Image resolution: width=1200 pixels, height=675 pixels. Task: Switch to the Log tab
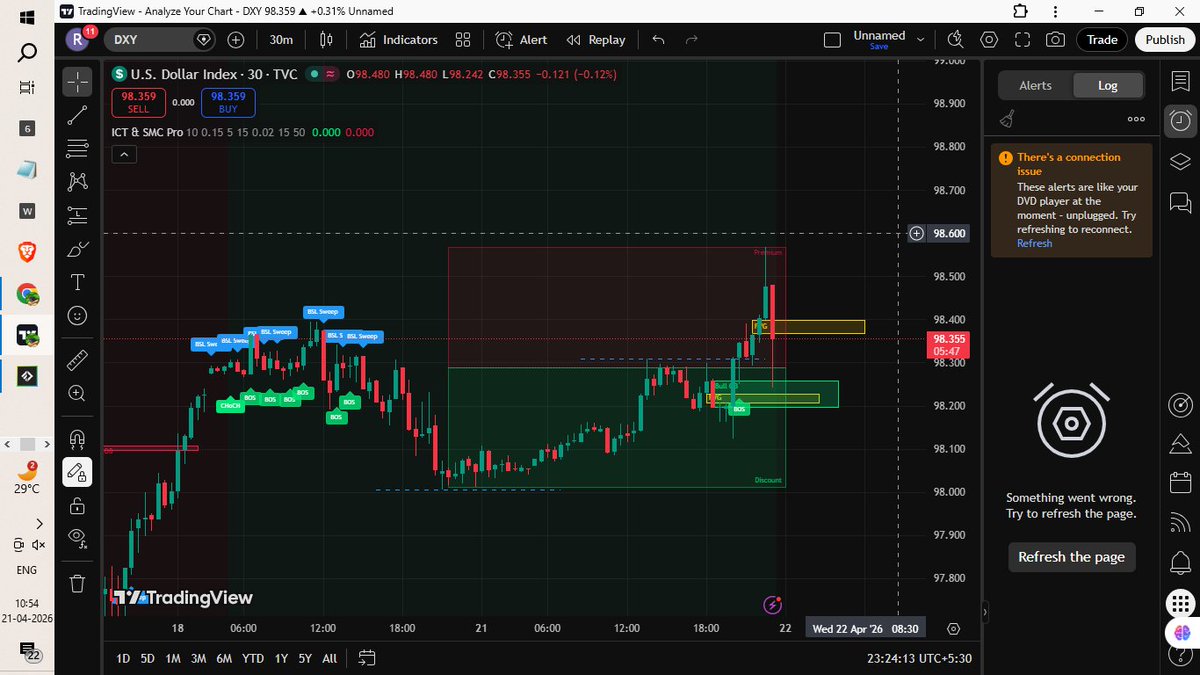(x=1108, y=85)
